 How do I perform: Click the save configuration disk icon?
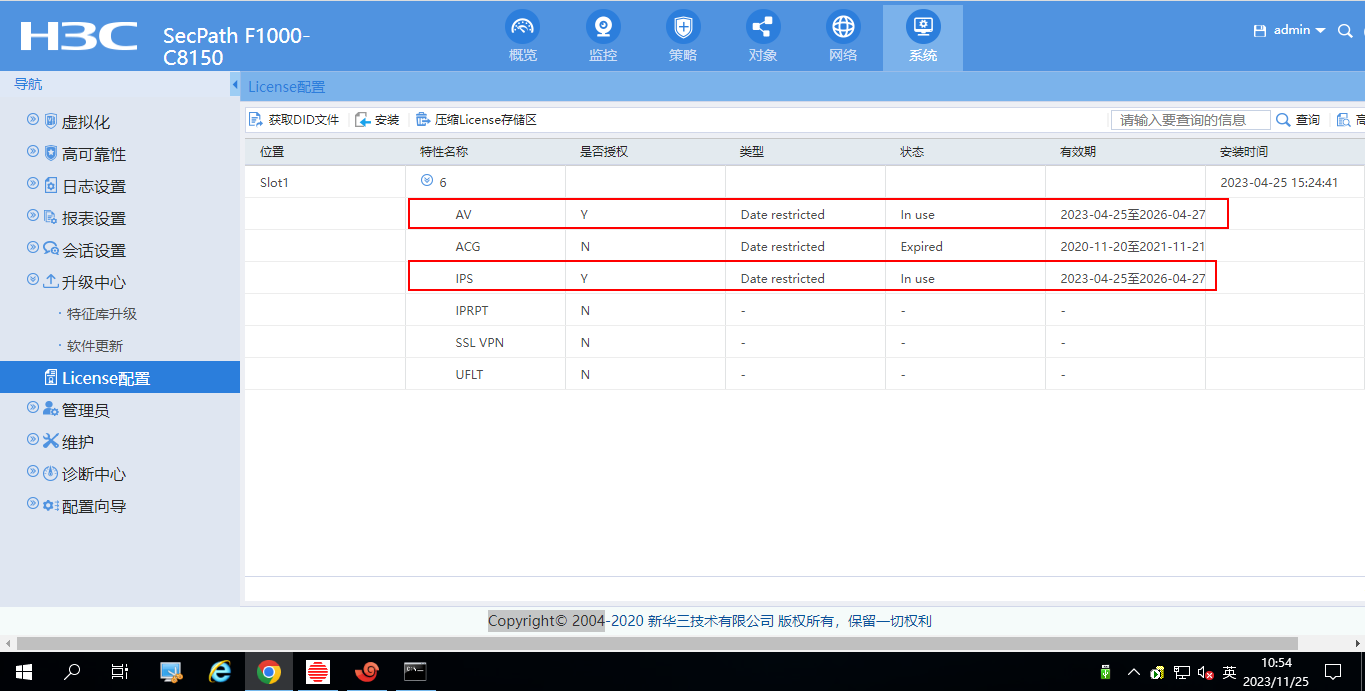1260,31
